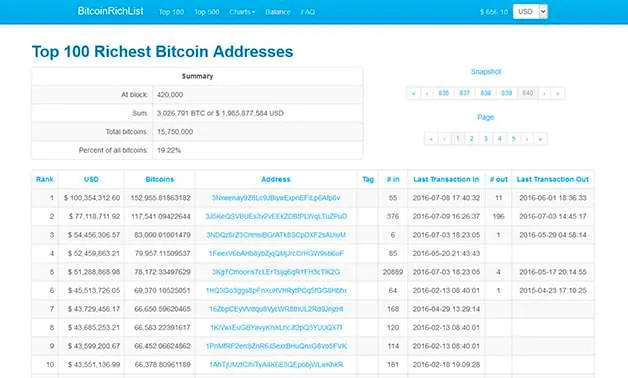The width and height of the screenshot is (628, 378).
Task: Click the 19.22% percent value
Action: pos(169,151)
